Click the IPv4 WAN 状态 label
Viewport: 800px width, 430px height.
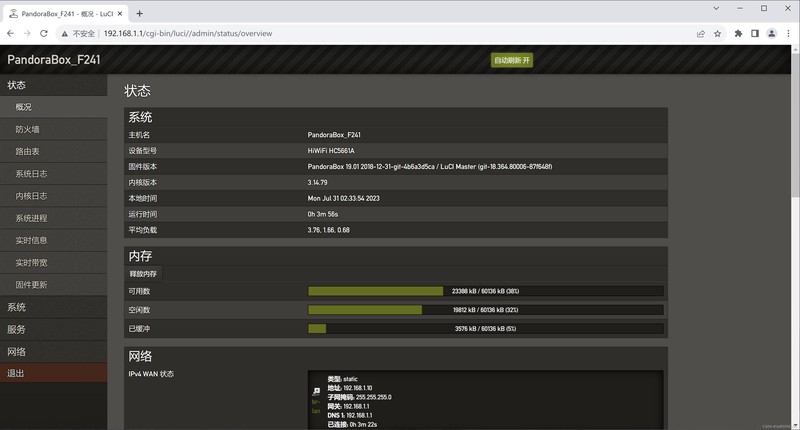click(151, 374)
